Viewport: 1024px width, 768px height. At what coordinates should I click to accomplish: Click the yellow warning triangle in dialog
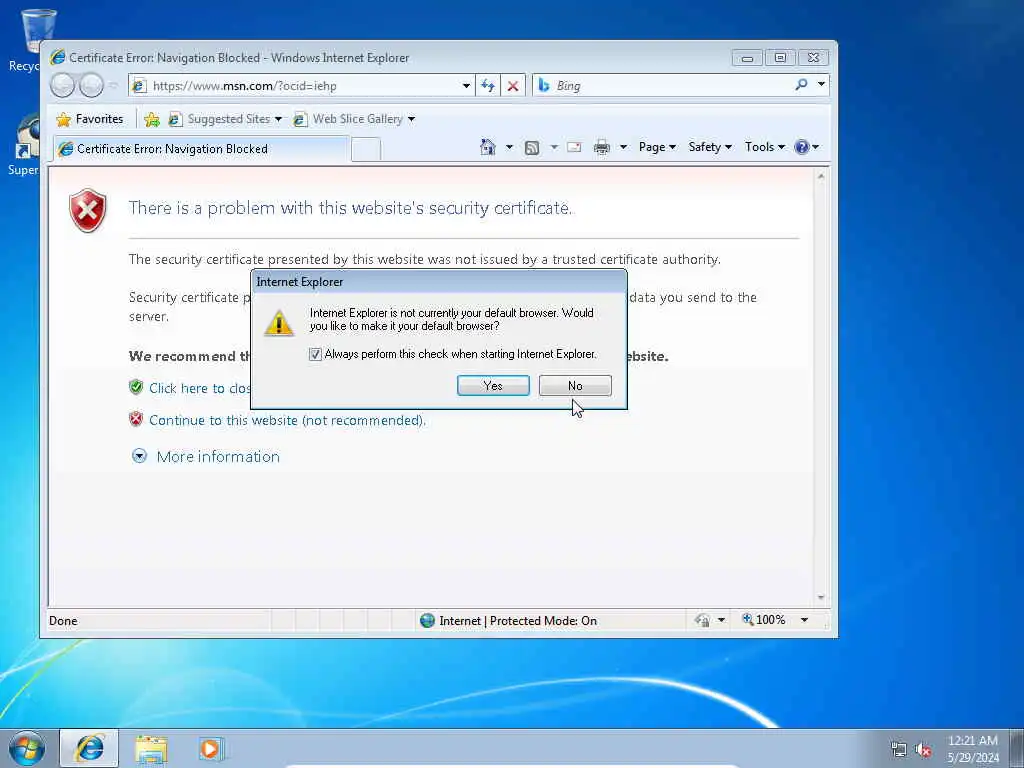[279, 323]
